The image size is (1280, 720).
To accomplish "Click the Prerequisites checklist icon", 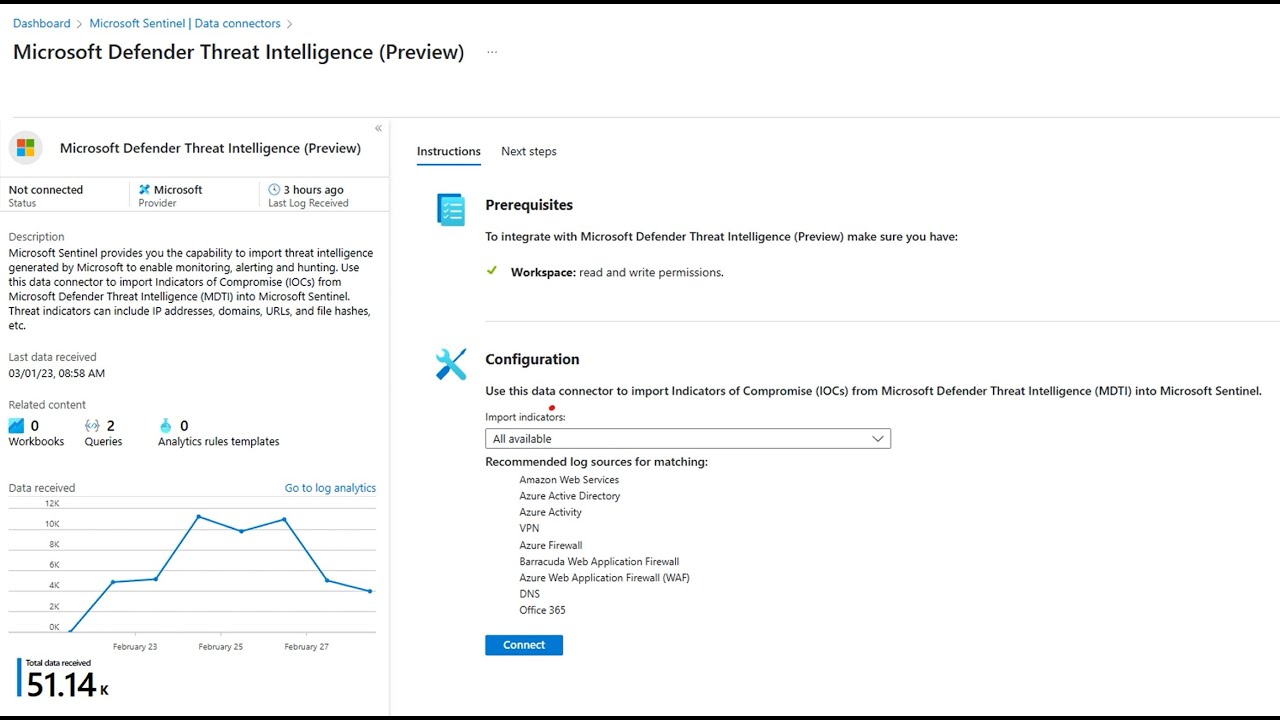I will click(x=451, y=210).
